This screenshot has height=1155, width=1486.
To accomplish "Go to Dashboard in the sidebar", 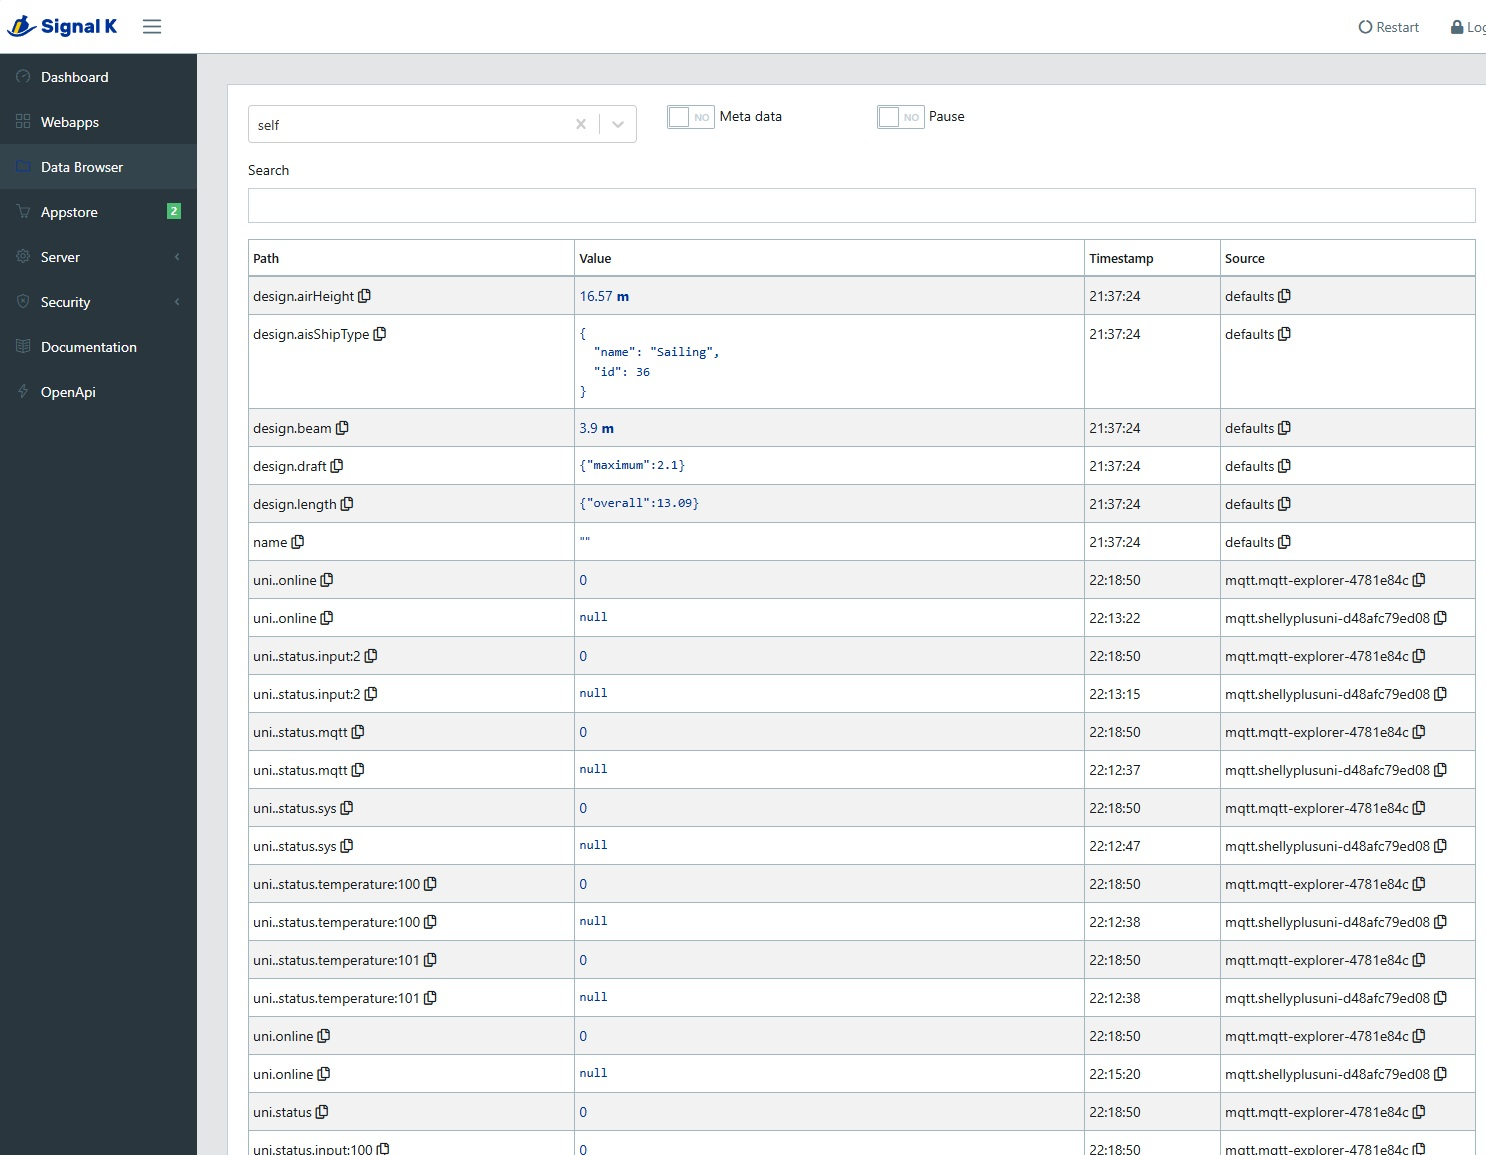I will tap(98, 77).
